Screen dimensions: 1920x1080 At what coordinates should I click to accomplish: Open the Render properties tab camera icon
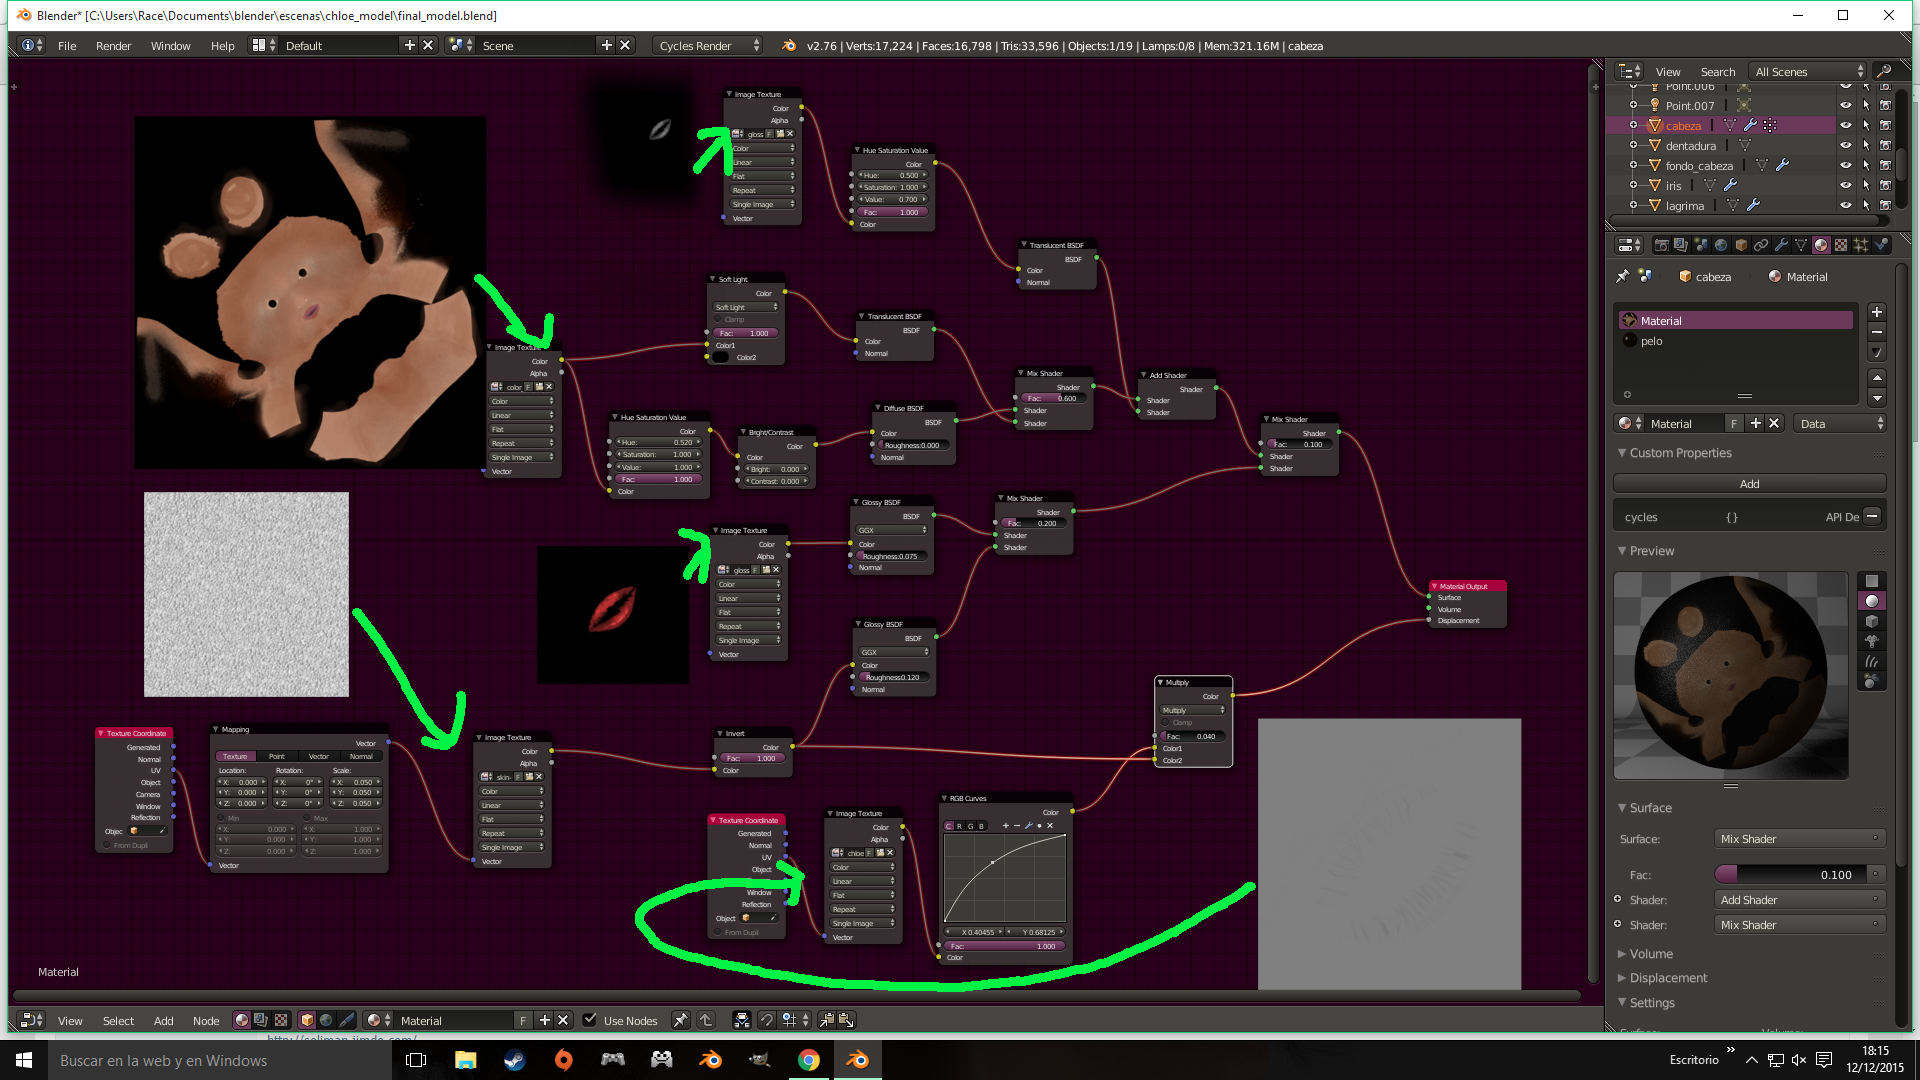click(x=1661, y=245)
